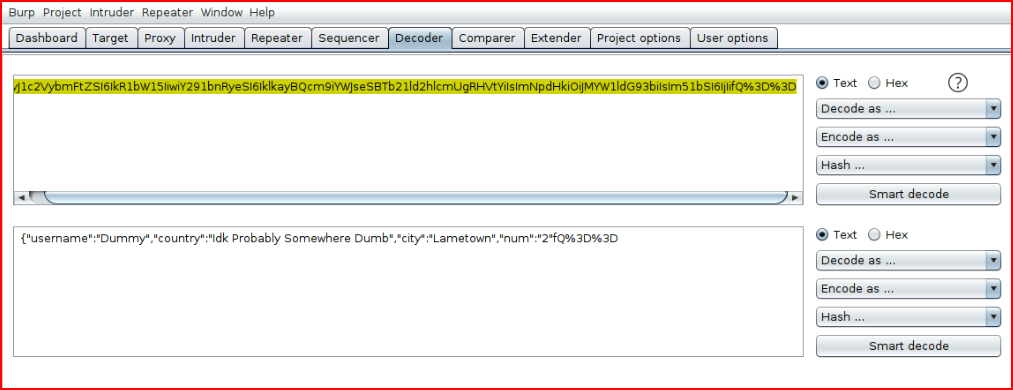The height and width of the screenshot is (390, 1013).
Task: Switch to the Extender tab
Action: pos(556,38)
